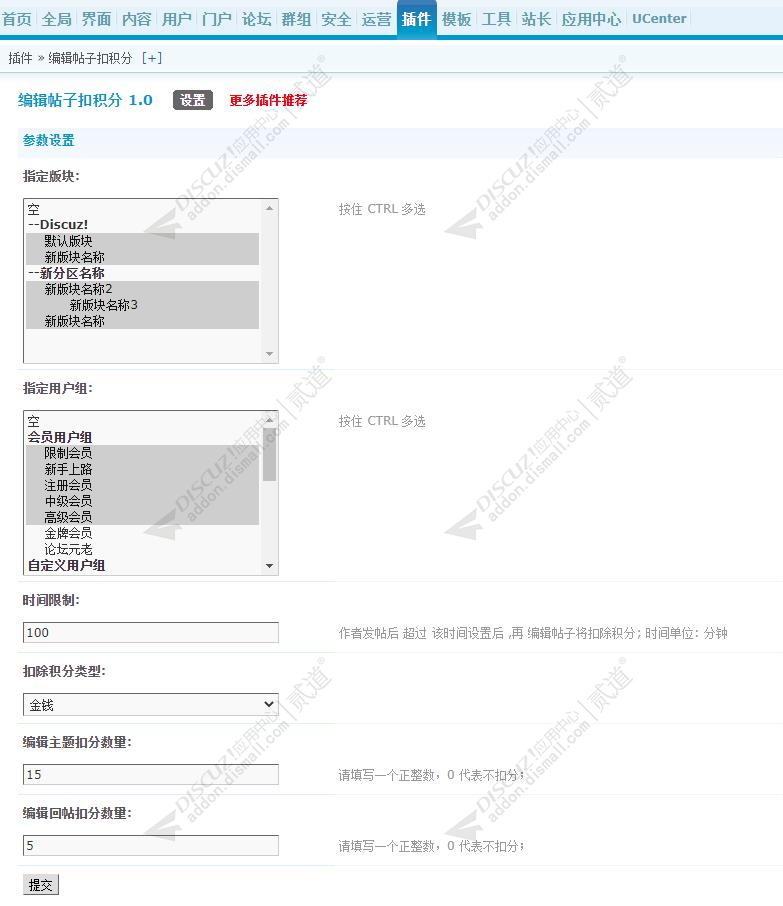This screenshot has height=906, width=783.
Task: Open the 站长 tab
Action: click(x=536, y=19)
